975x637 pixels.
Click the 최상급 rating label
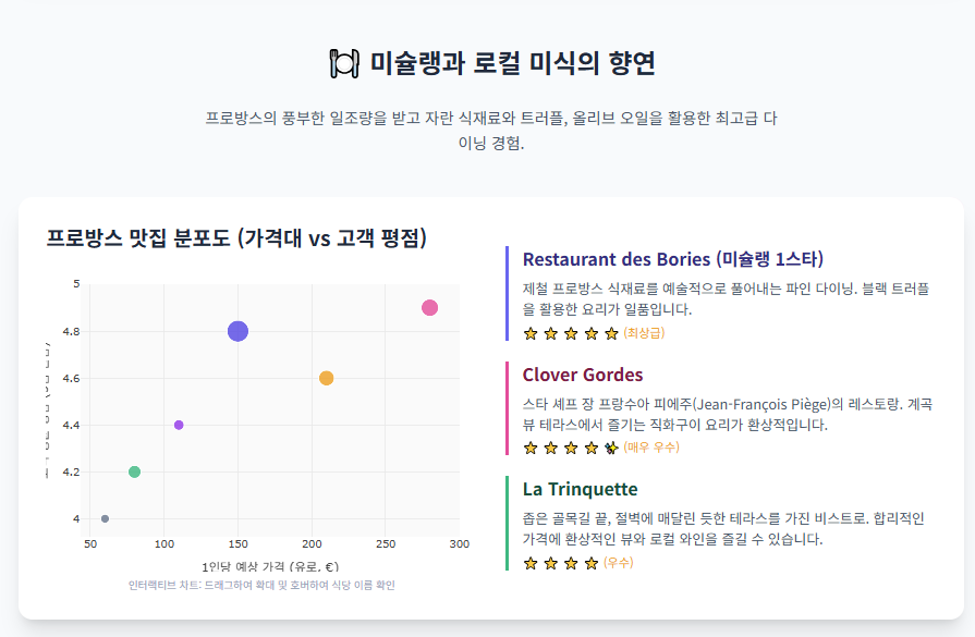(644, 333)
